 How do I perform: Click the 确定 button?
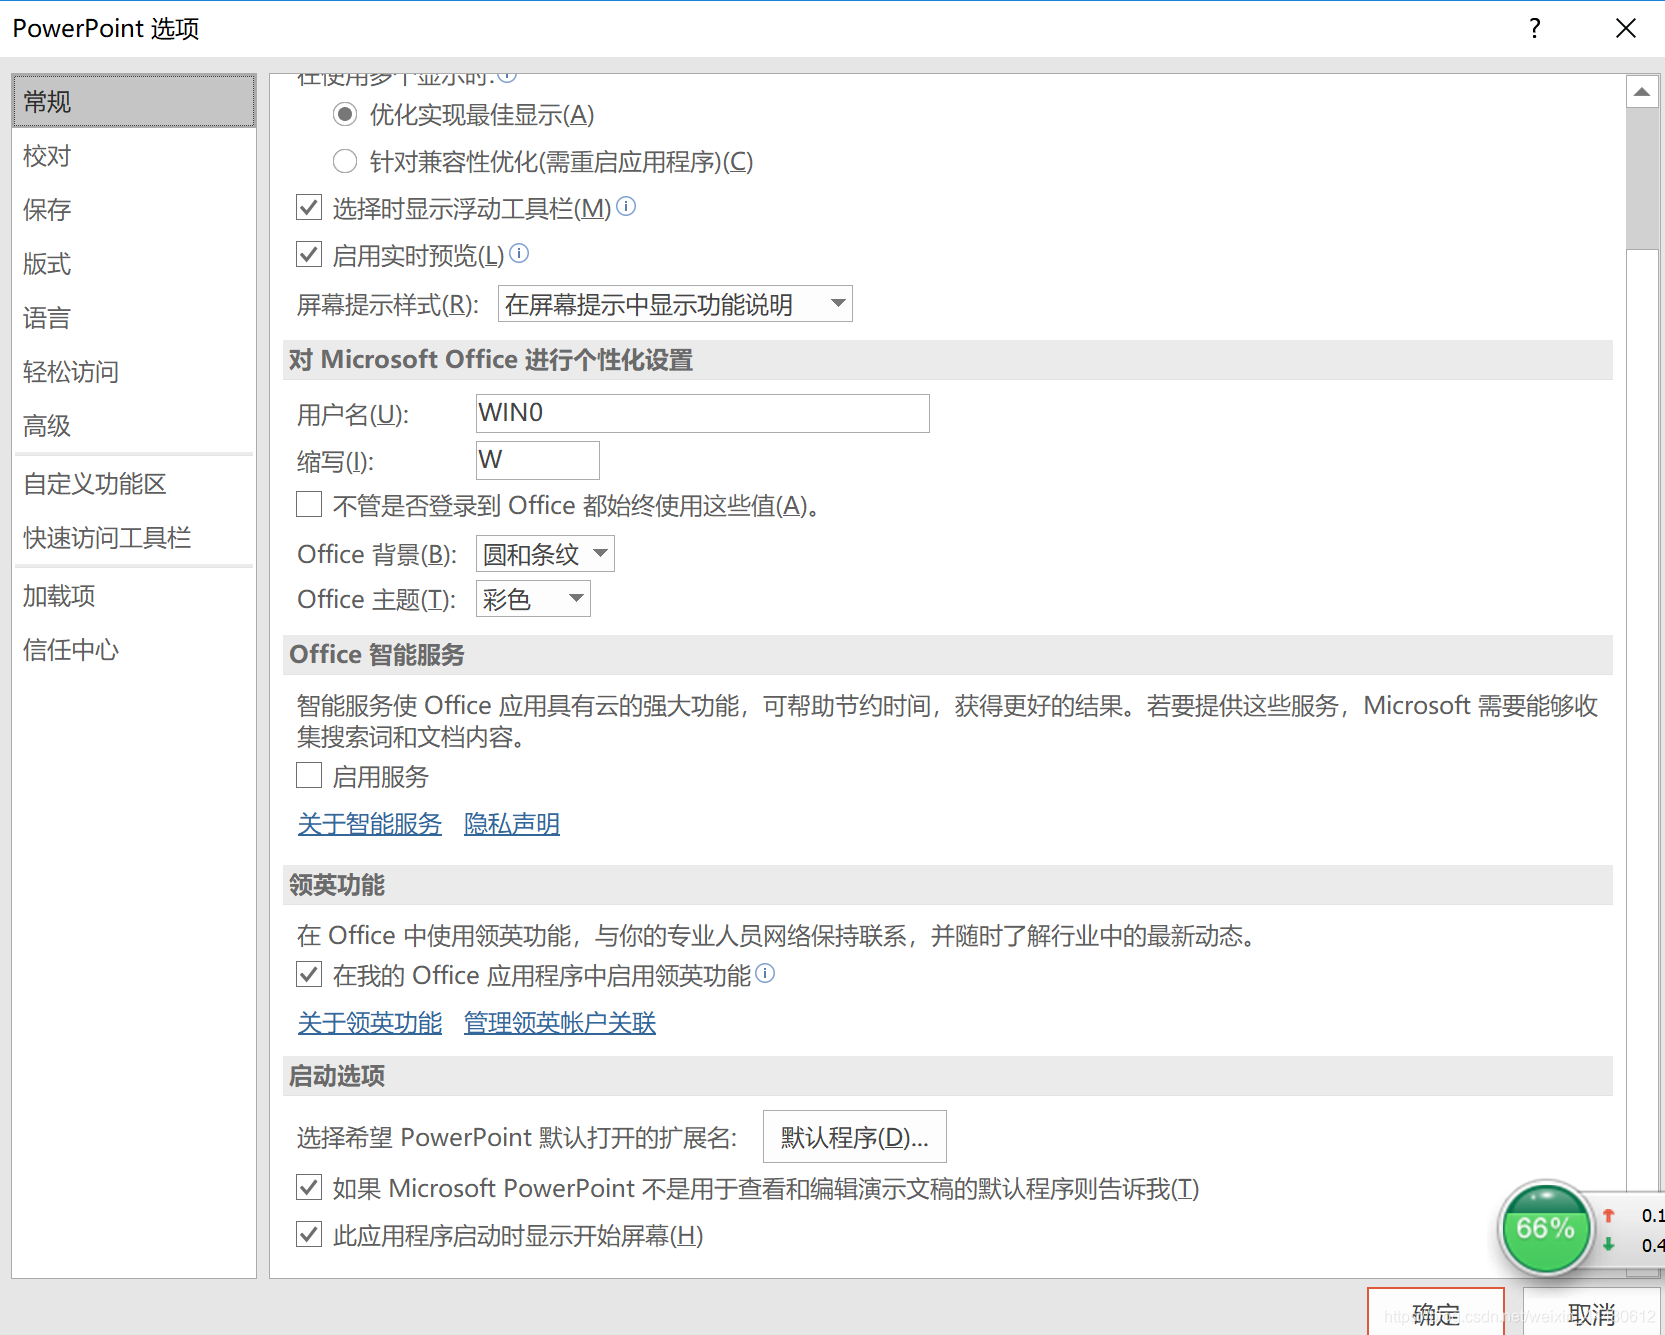[x=1436, y=1312]
